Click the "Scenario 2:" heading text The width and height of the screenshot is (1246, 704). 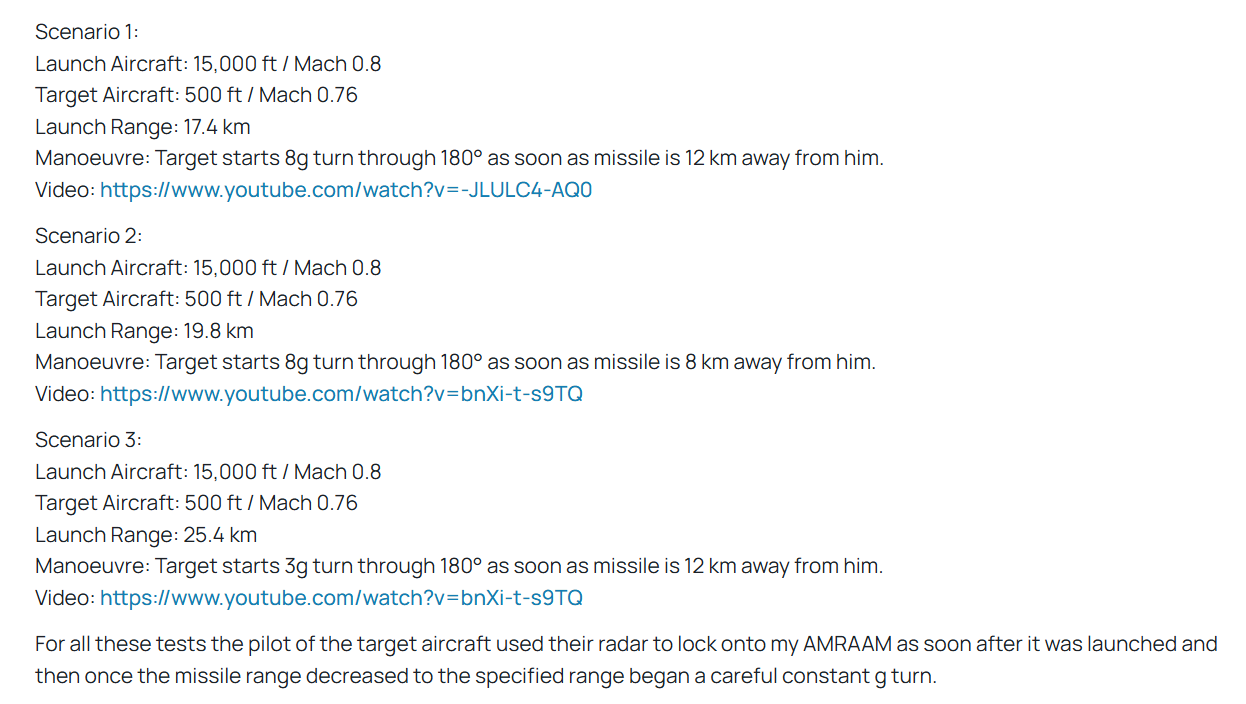pyautogui.click(x=89, y=236)
